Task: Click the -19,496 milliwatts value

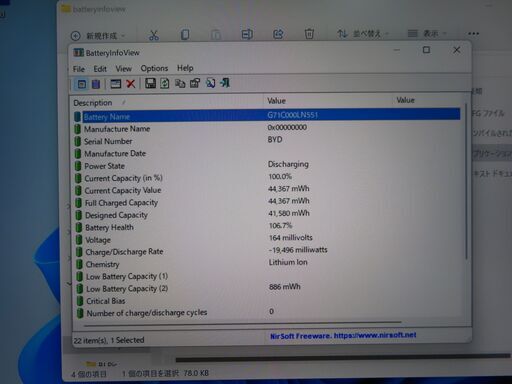Action: pyautogui.click(x=298, y=250)
